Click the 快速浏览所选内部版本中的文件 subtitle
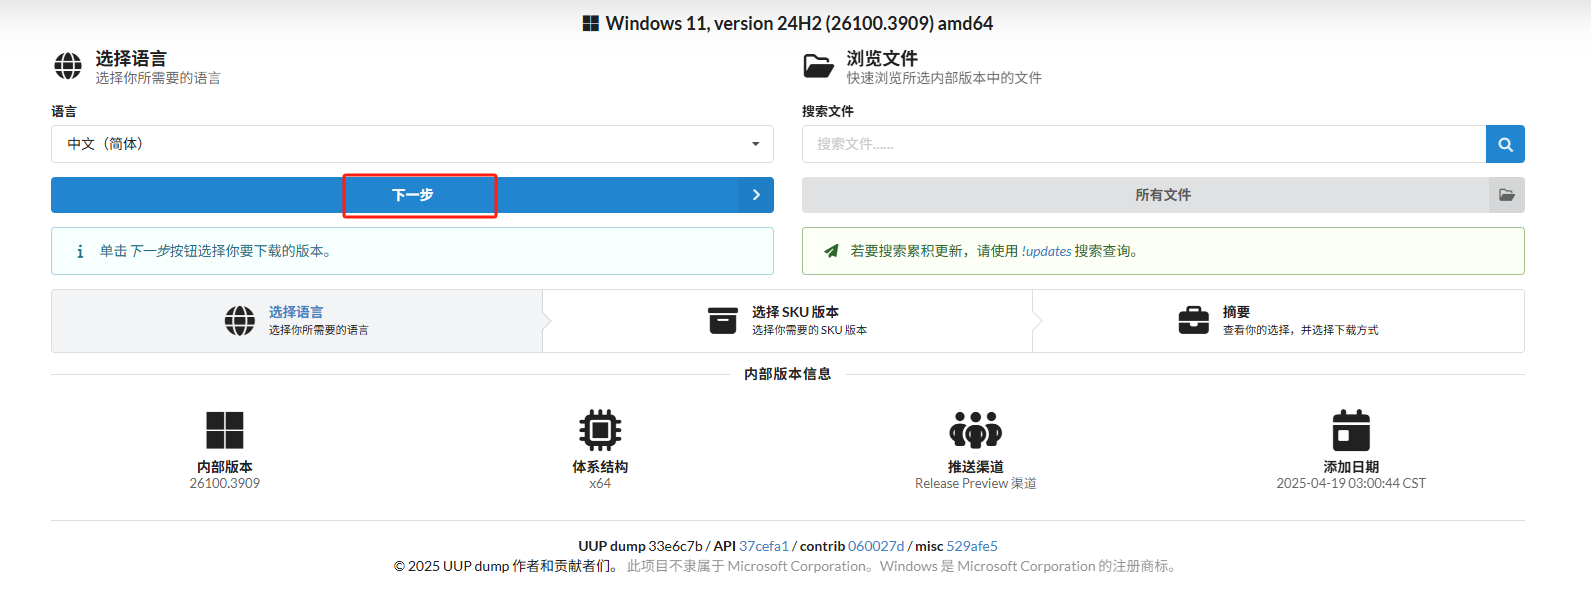The image size is (1591, 601). [944, 78]
